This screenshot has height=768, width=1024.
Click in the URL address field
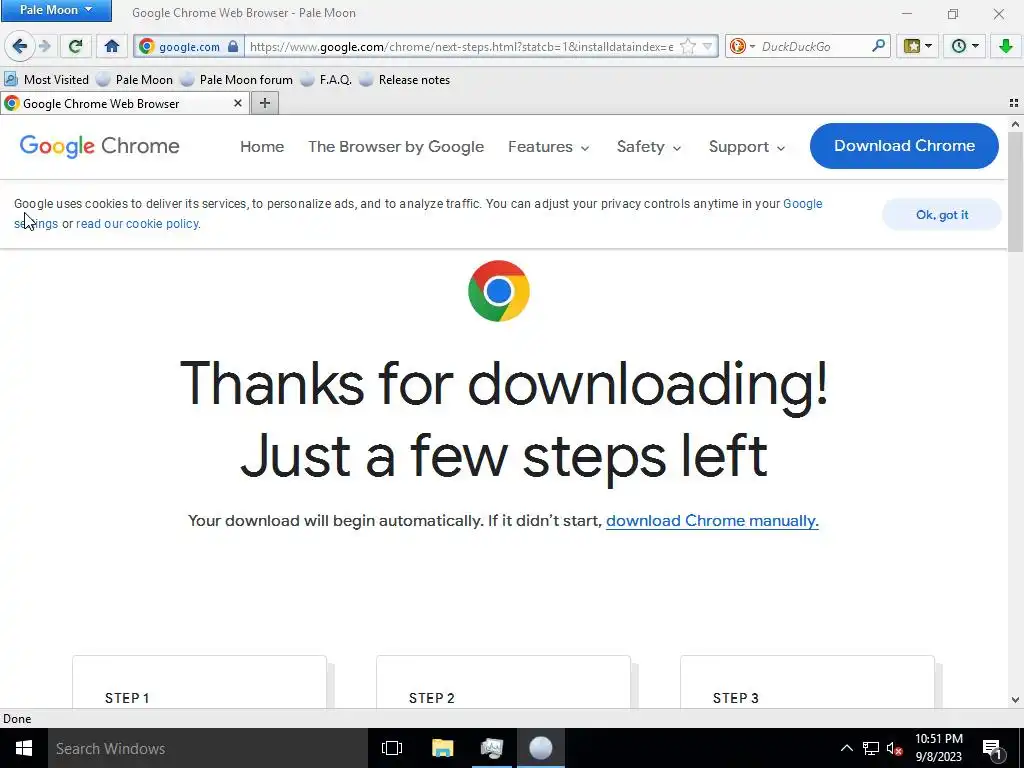coord(461,46)
